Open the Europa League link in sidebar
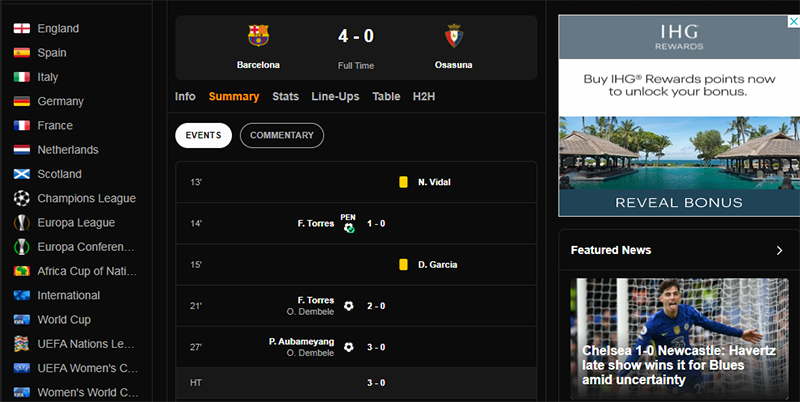Viewport: 800px width, 402px height. (x=76, y=223)
